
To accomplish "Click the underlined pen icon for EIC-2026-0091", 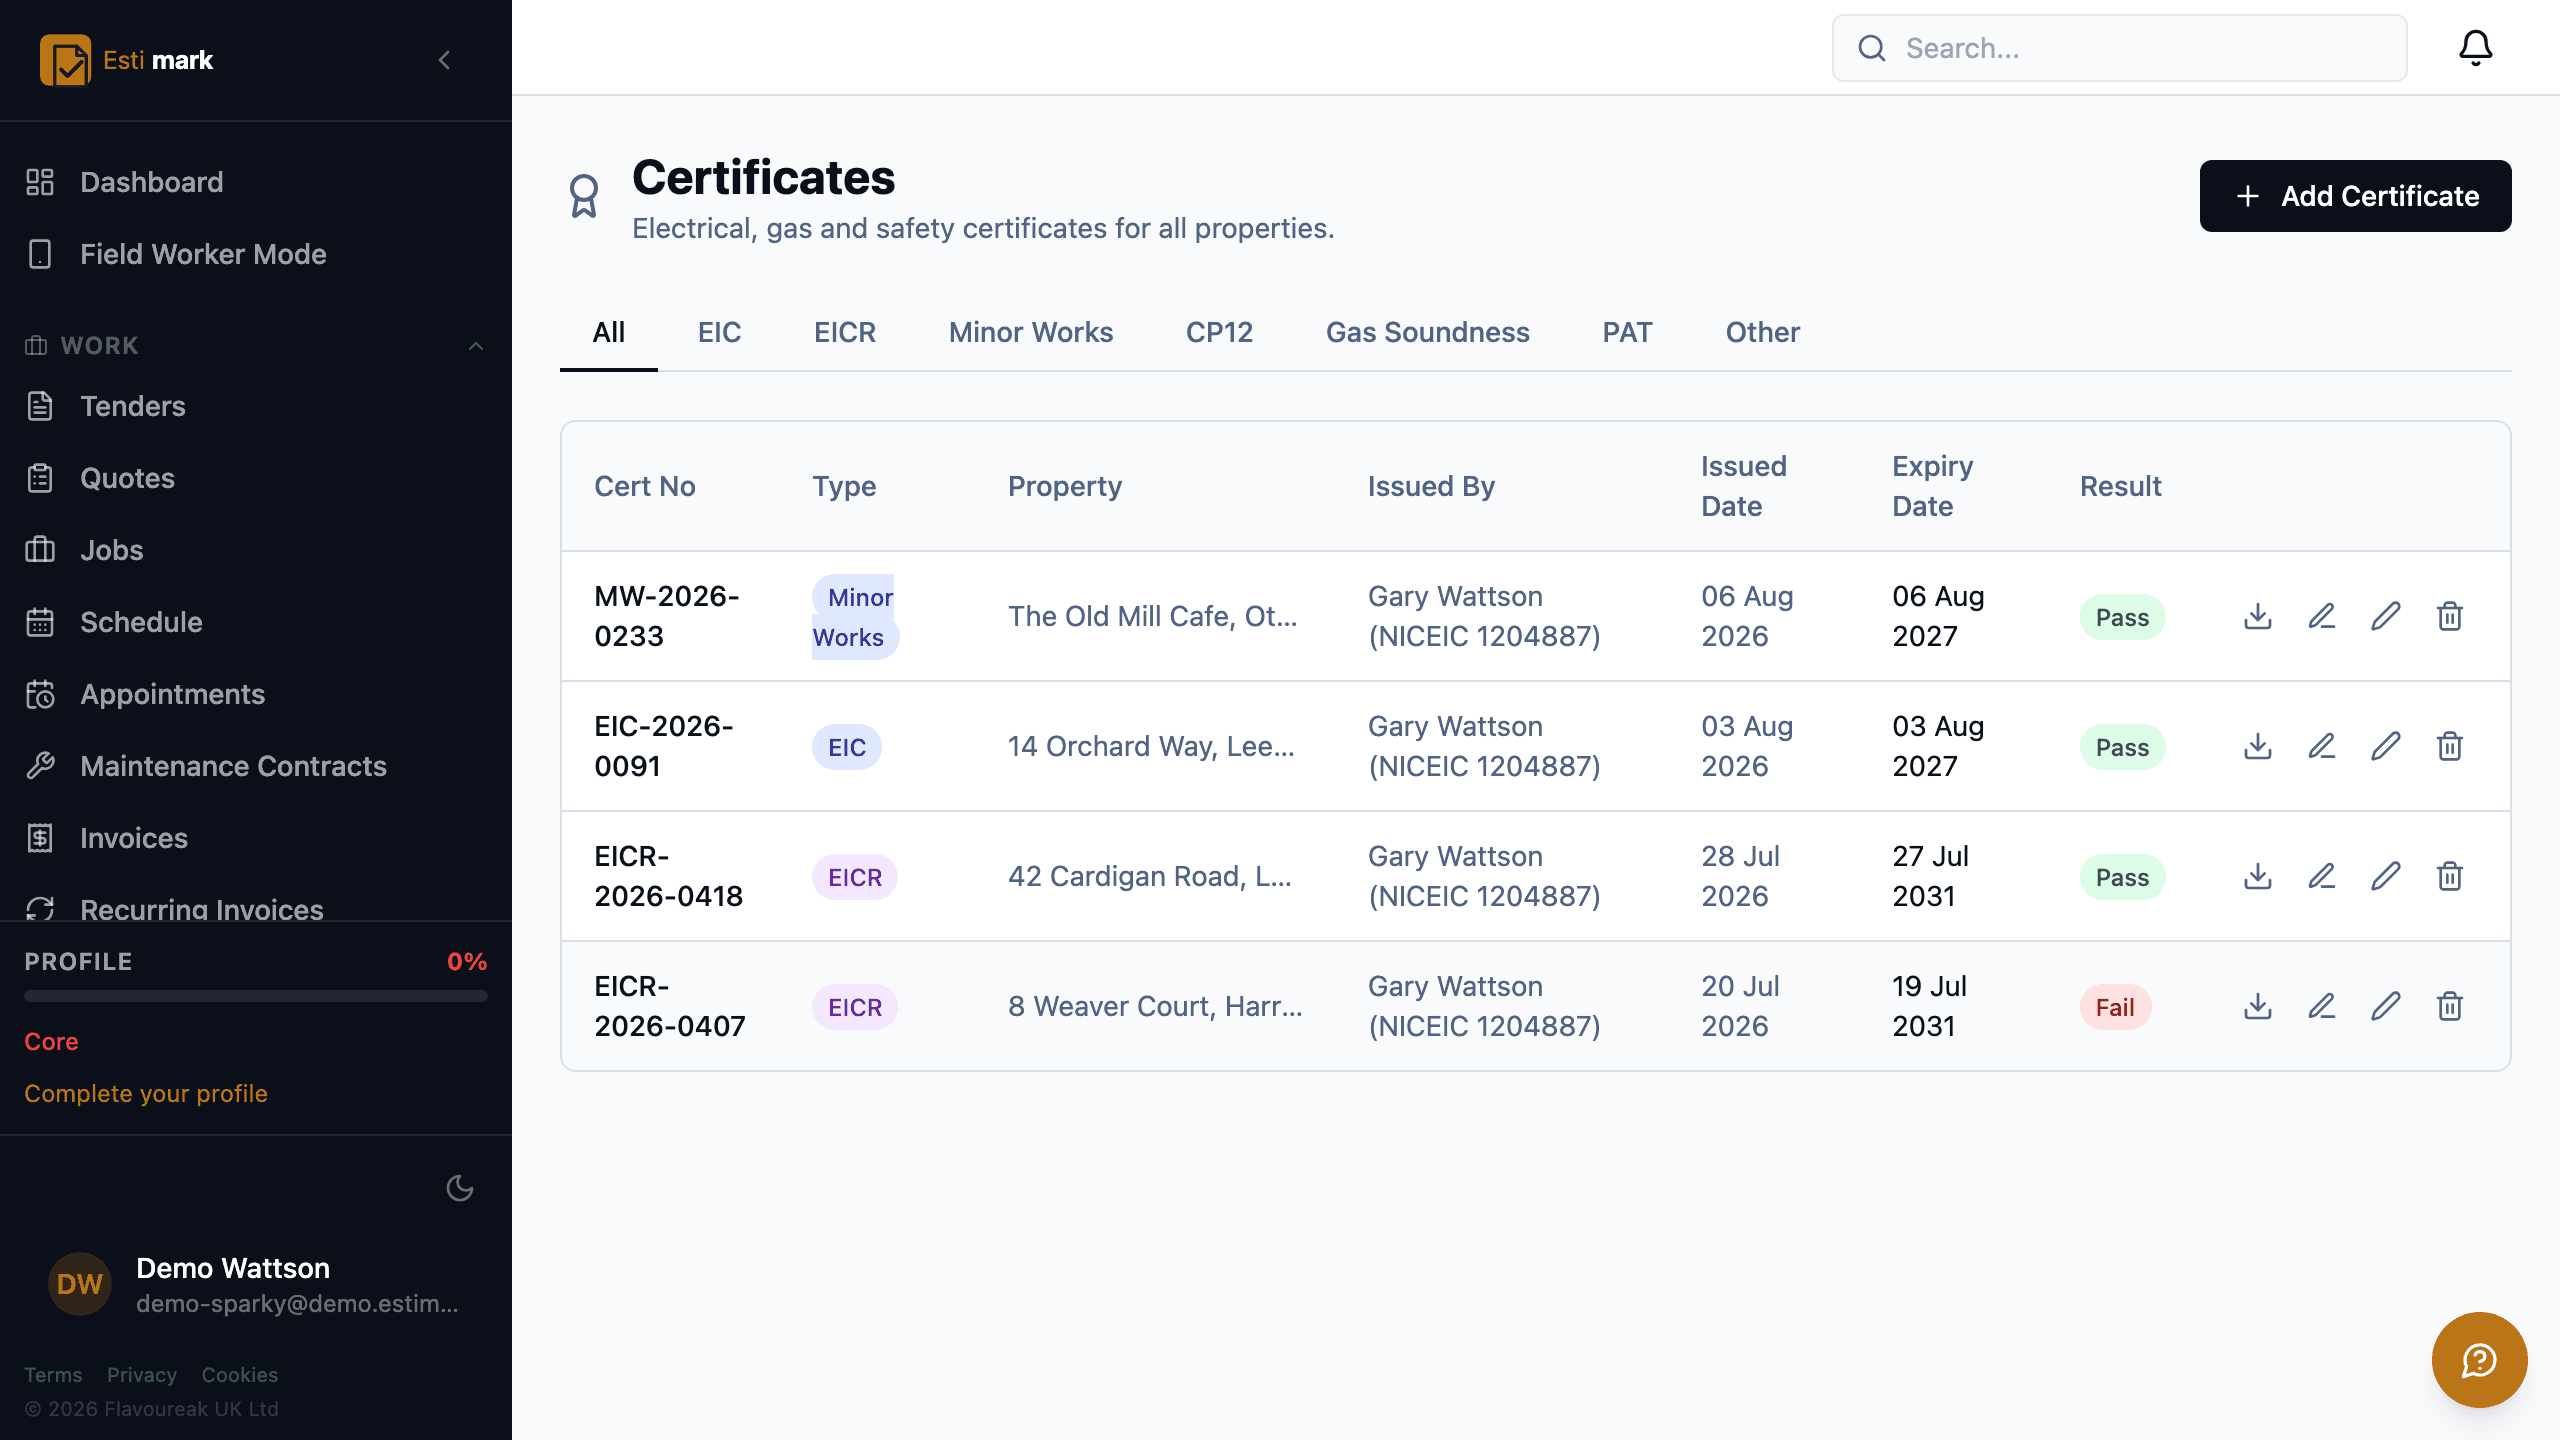I will coord(2322,746).
